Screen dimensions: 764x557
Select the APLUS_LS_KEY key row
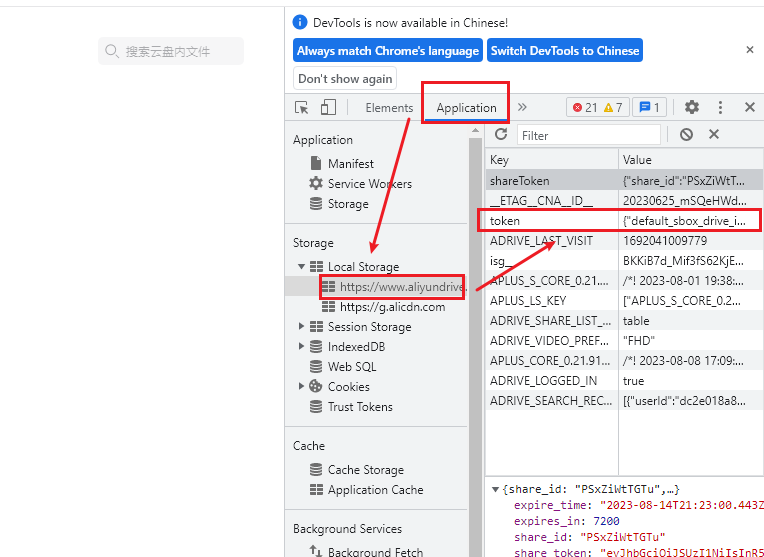(625, 301)
